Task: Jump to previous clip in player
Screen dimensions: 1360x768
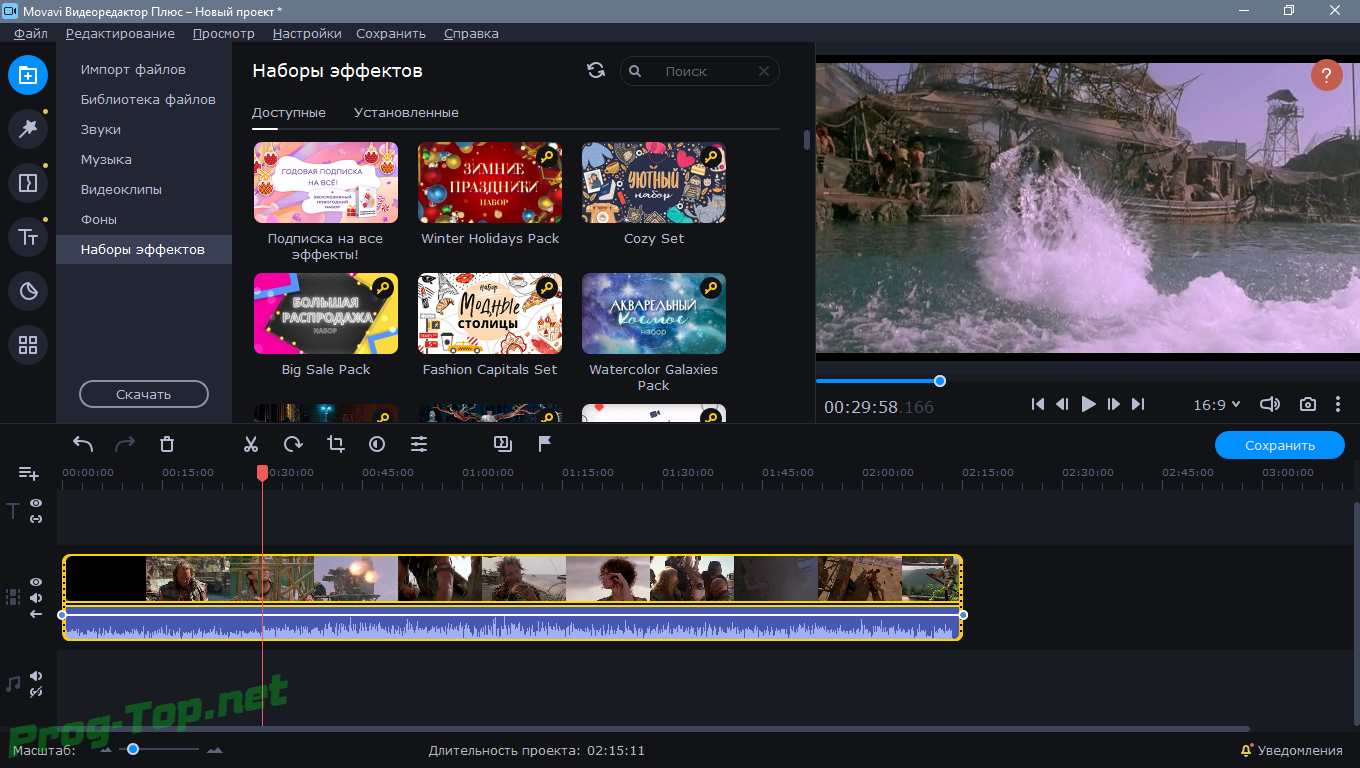Action: (x=1038, y=404)
